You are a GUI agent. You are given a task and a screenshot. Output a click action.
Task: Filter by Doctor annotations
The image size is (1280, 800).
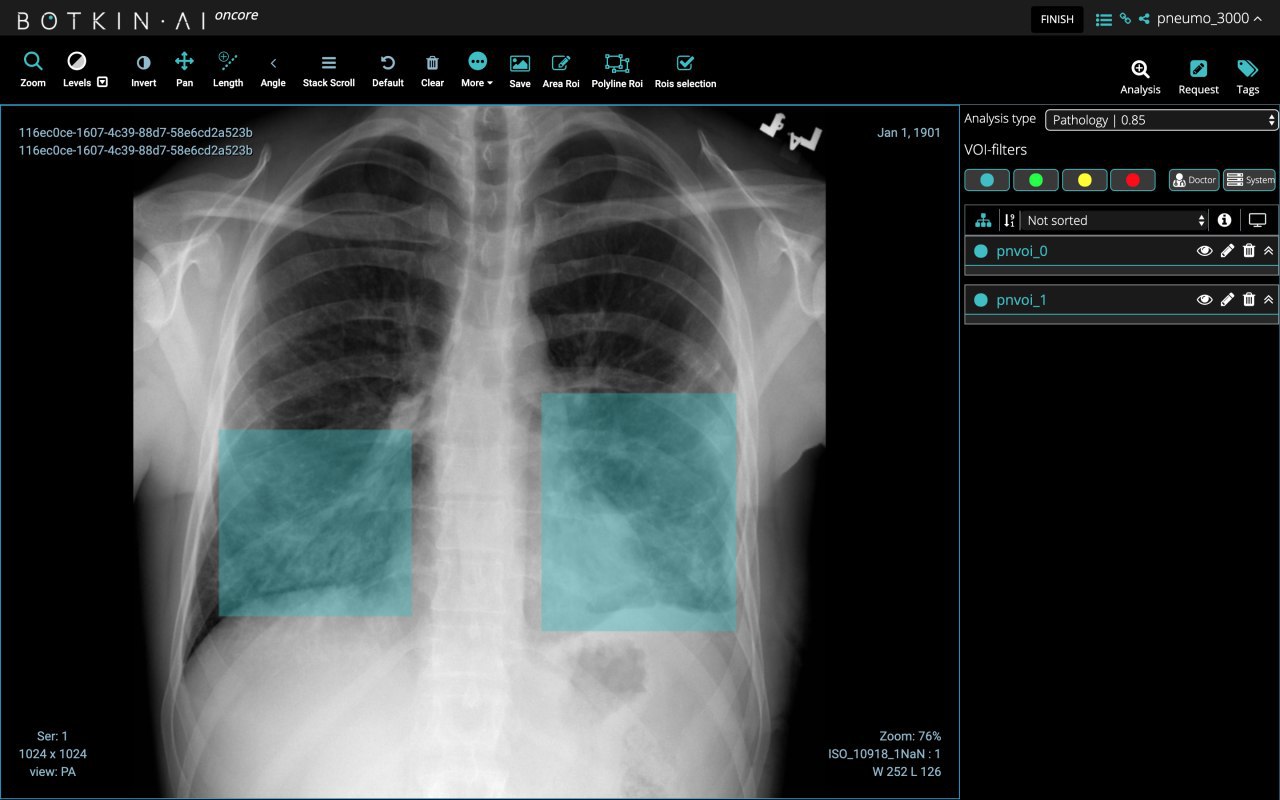pos(1194,180)
